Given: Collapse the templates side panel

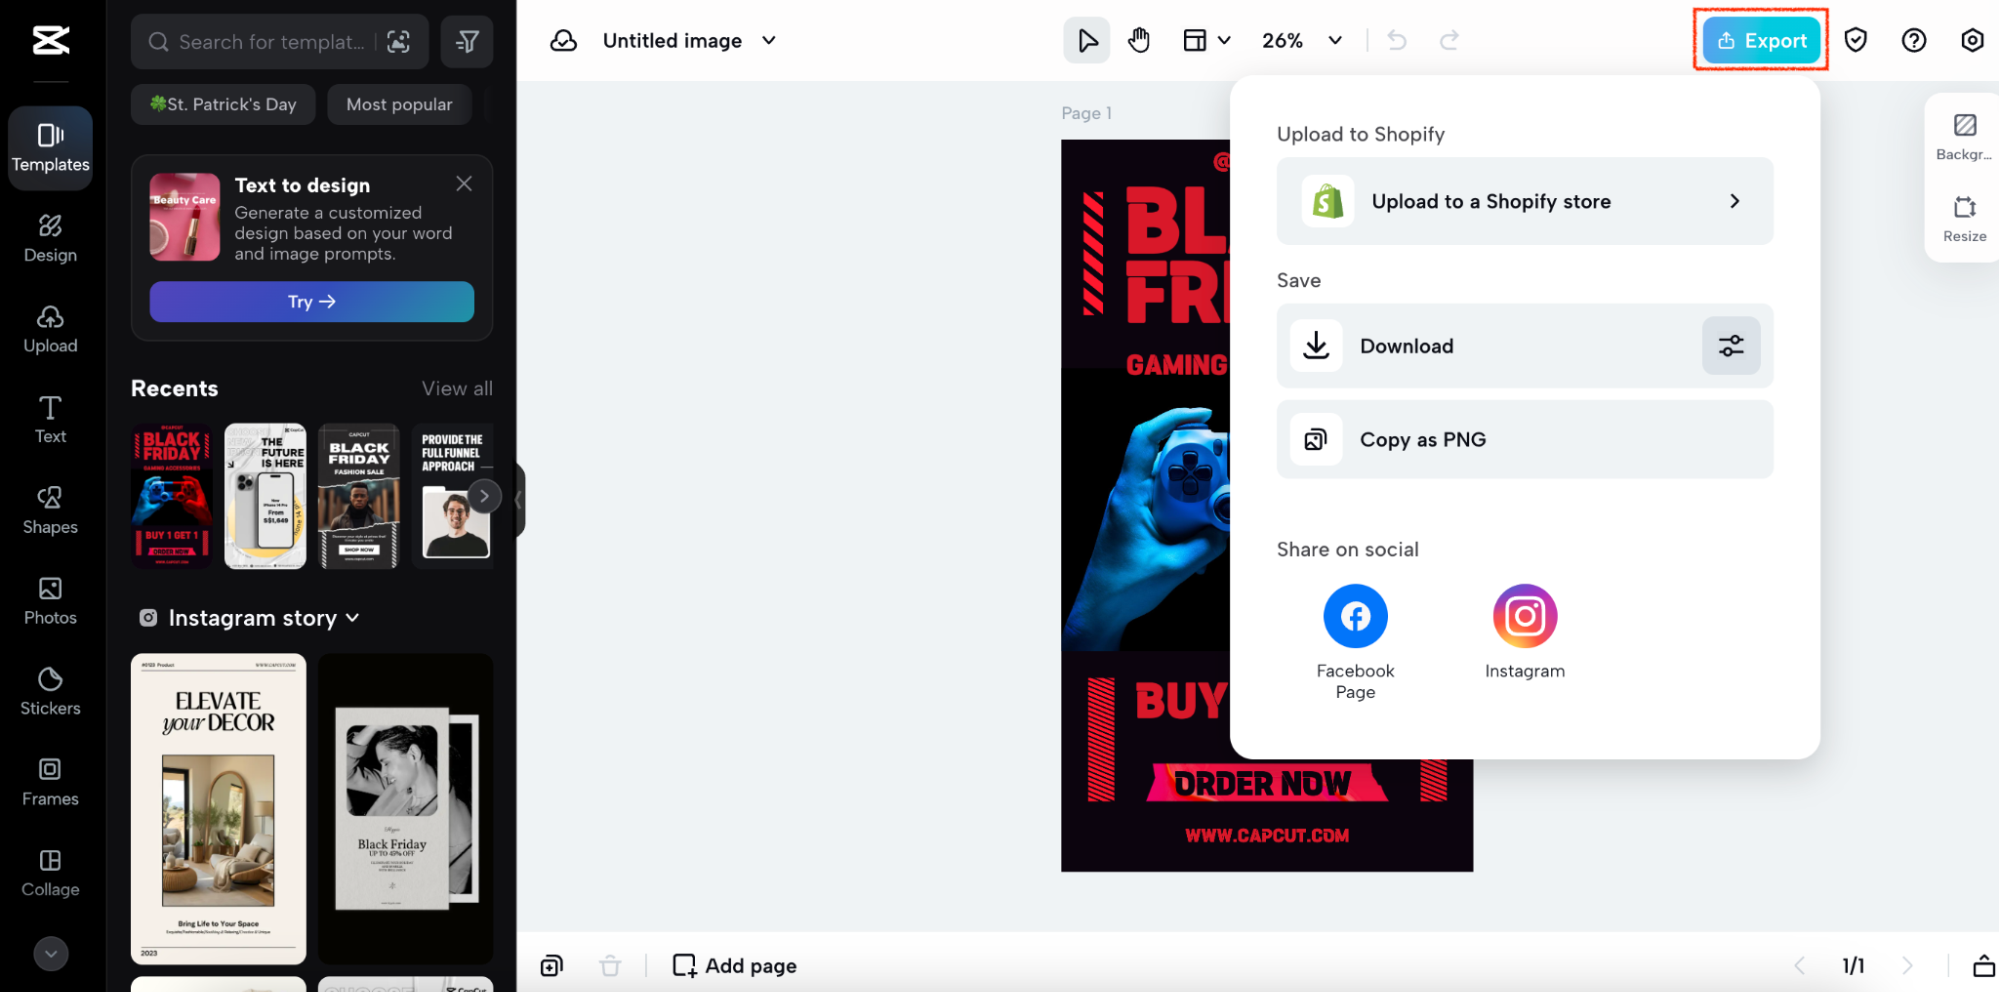Looking at the screenshot, I should click(x=520, y=500).
